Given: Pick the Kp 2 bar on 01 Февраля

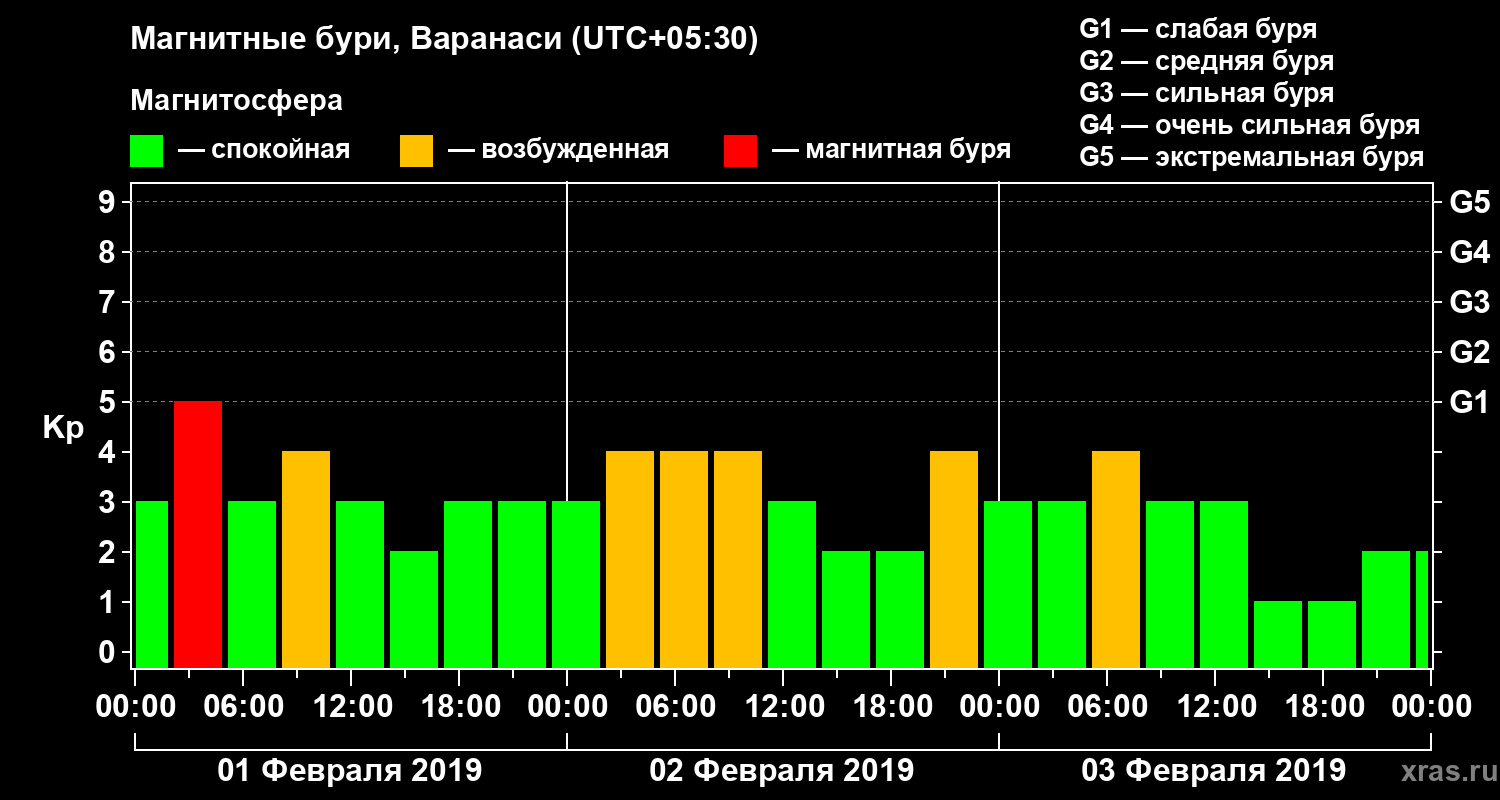Looking at the screenshot, I should pyautogui.click(x=414, y=609).
